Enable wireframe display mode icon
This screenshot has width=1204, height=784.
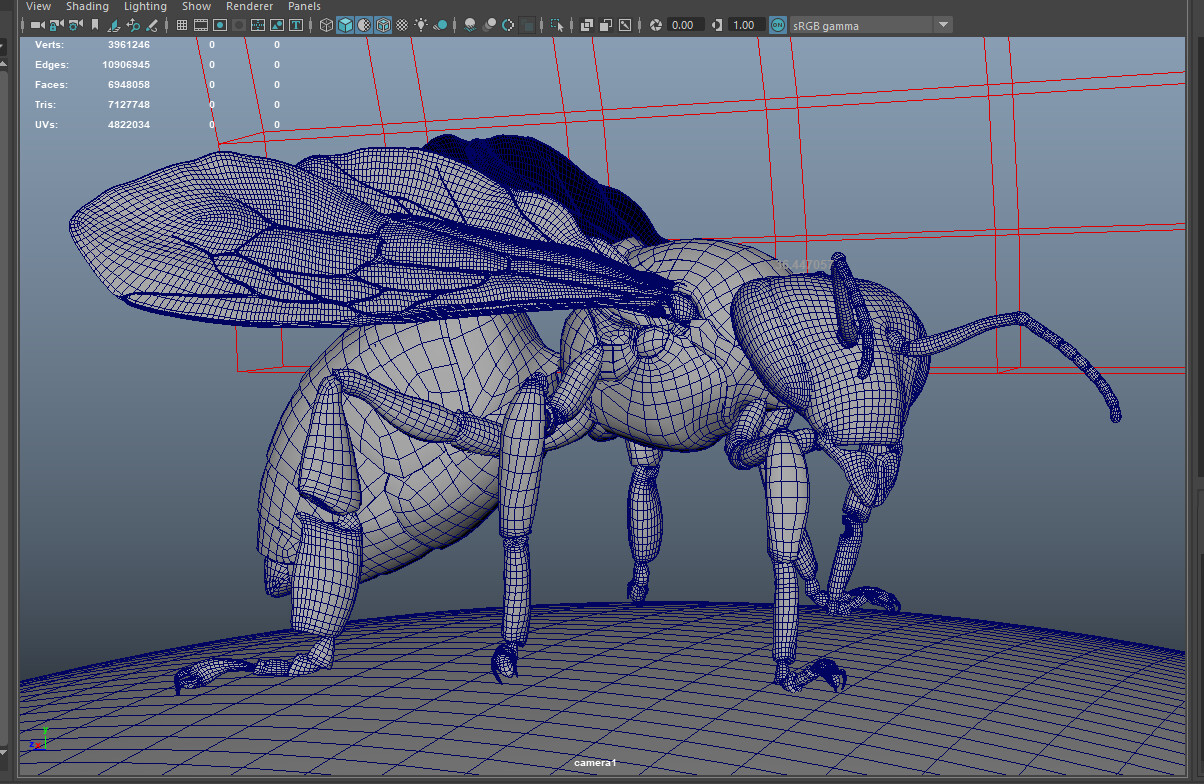pyautogui.click(x=326, y=25)
